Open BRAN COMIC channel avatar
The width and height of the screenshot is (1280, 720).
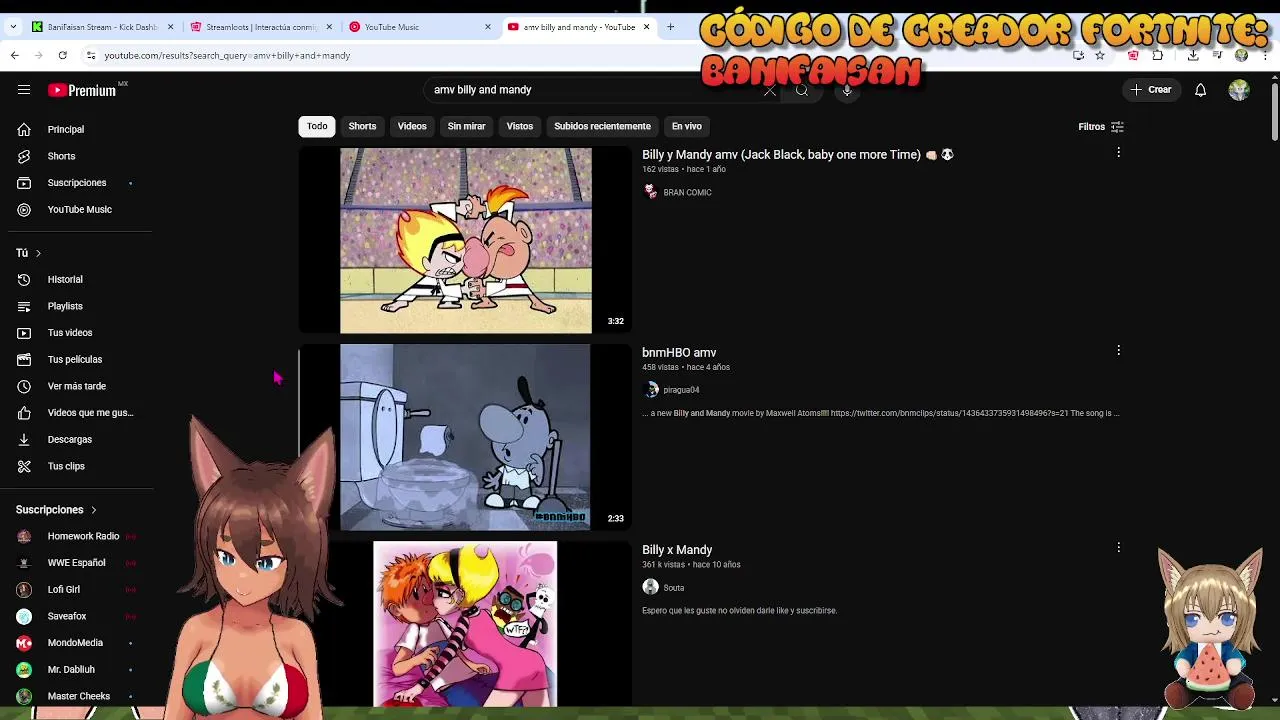(651, 192)
